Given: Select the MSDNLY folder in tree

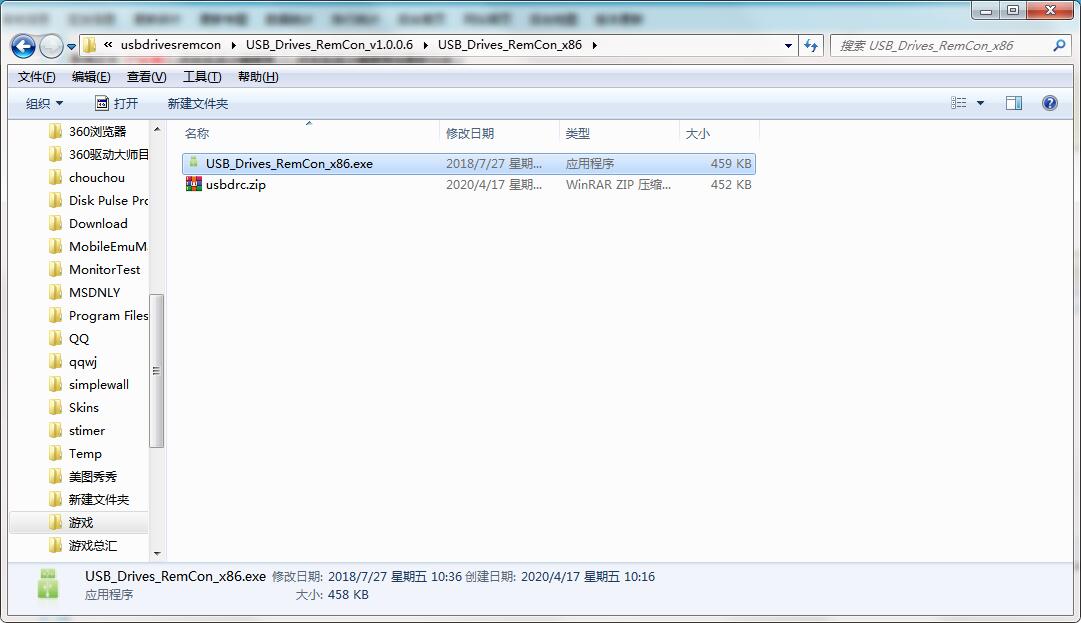Looking at the screenshot, I should click(x=94, y=293).
